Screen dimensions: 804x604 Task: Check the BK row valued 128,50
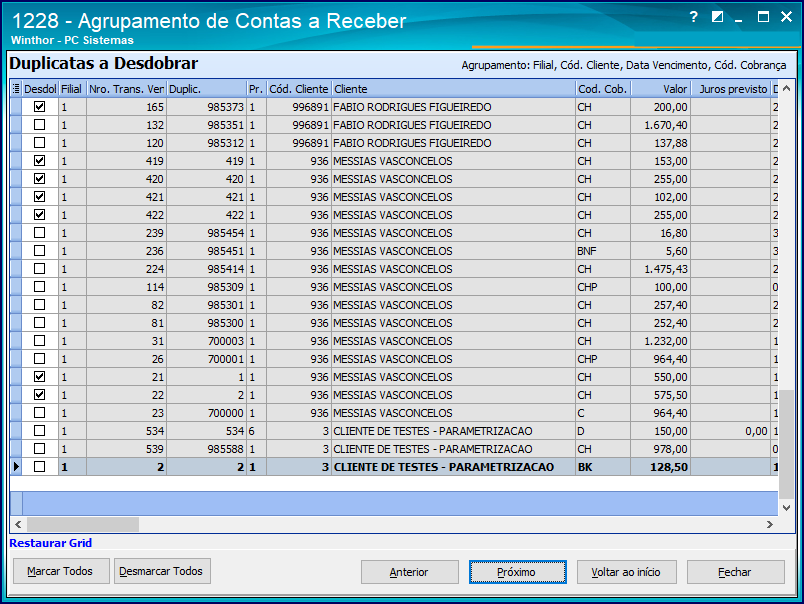(39, 467)
